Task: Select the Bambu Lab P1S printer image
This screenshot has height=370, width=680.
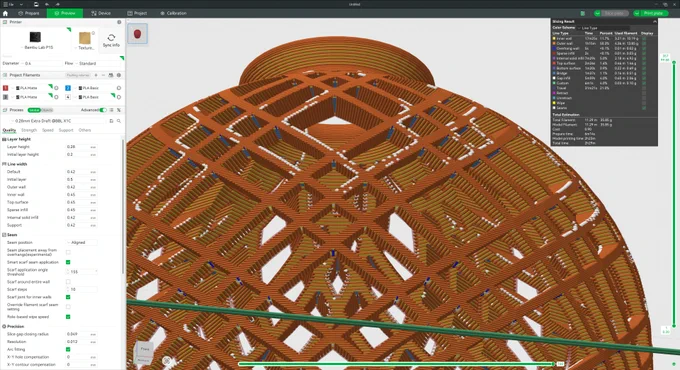Action: click(x=35, y=37)
